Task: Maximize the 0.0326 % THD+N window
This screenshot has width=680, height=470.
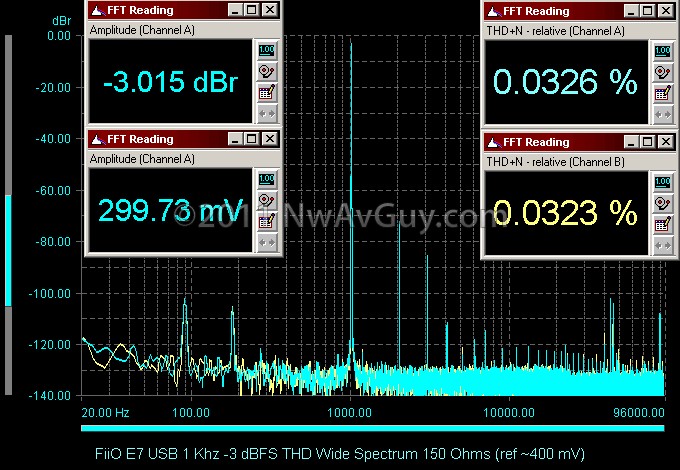Action: [648, 11]
